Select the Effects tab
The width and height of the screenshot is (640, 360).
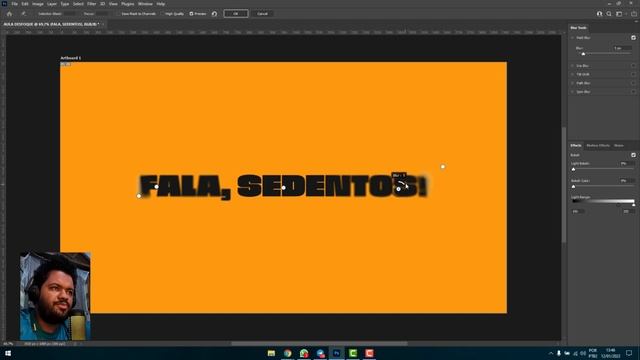[x=576, y=146]
